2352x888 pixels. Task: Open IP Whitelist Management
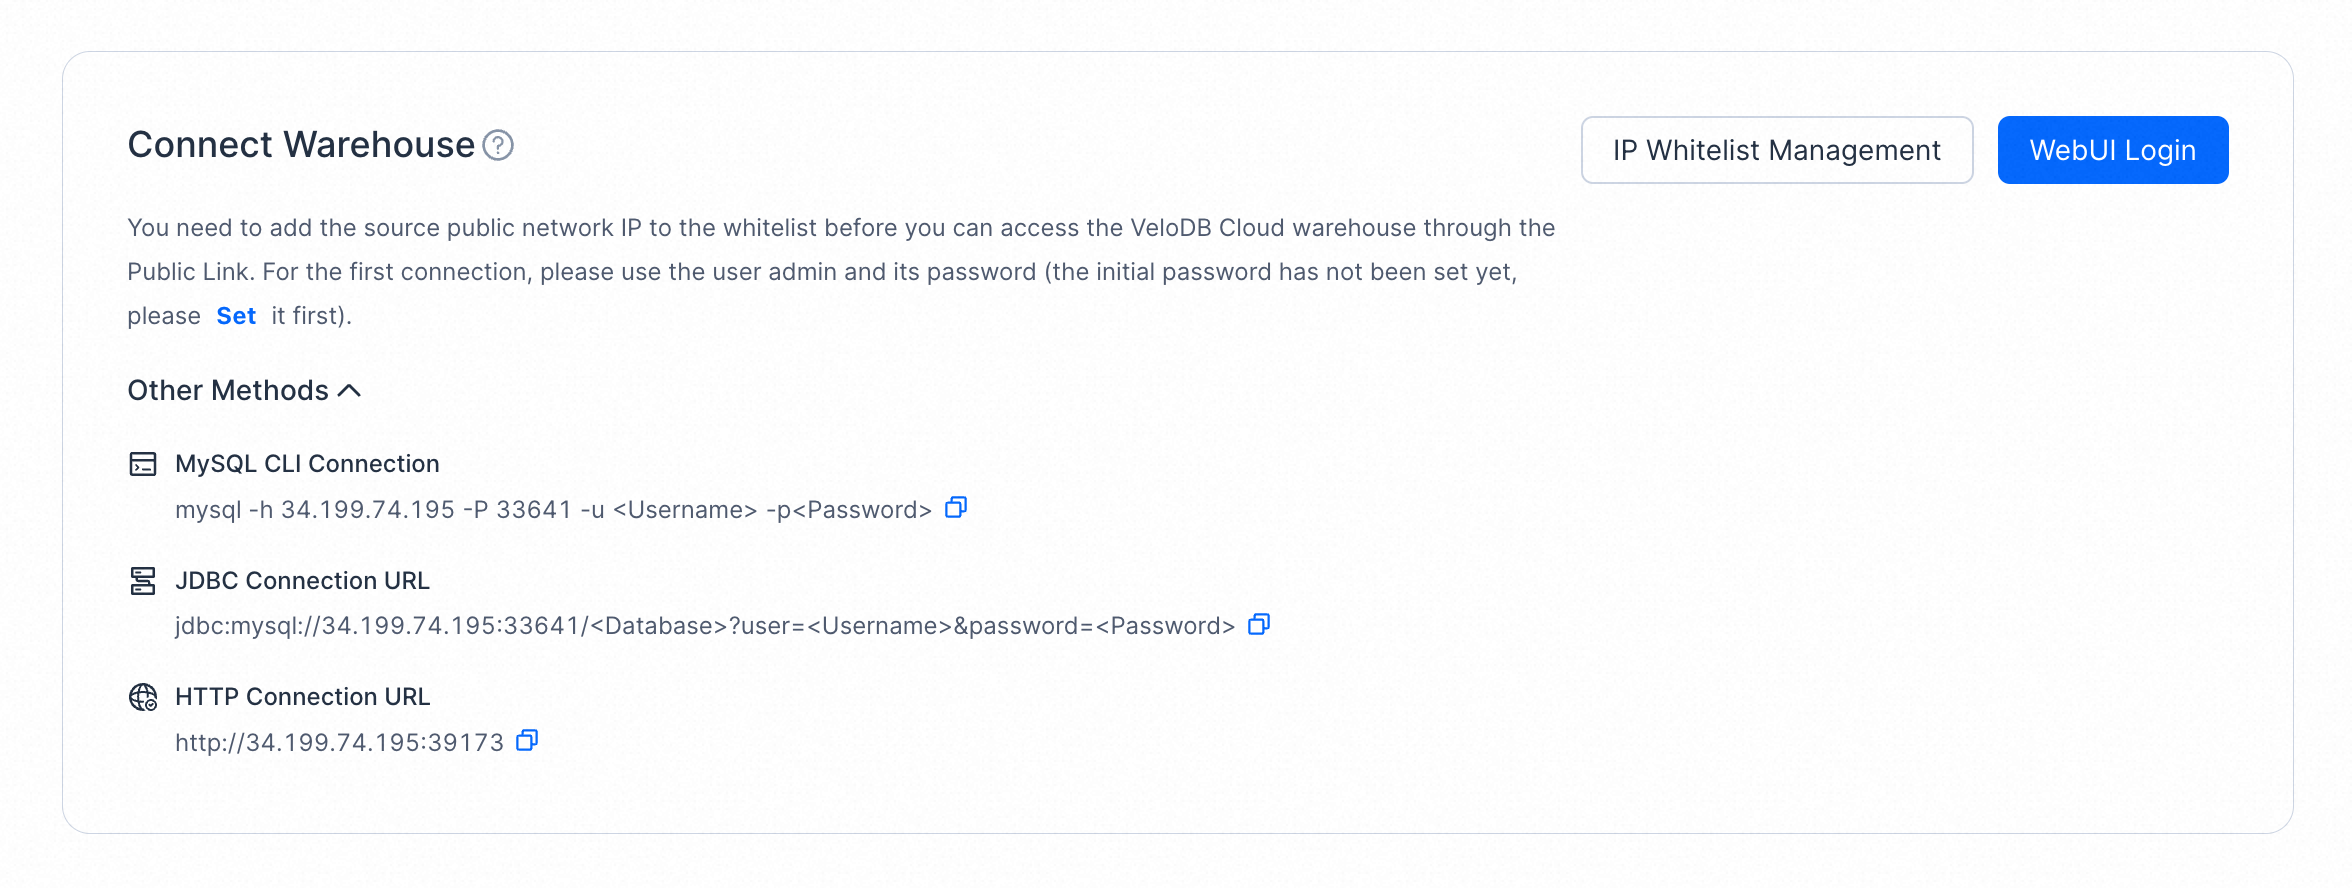pos(1776,150)
